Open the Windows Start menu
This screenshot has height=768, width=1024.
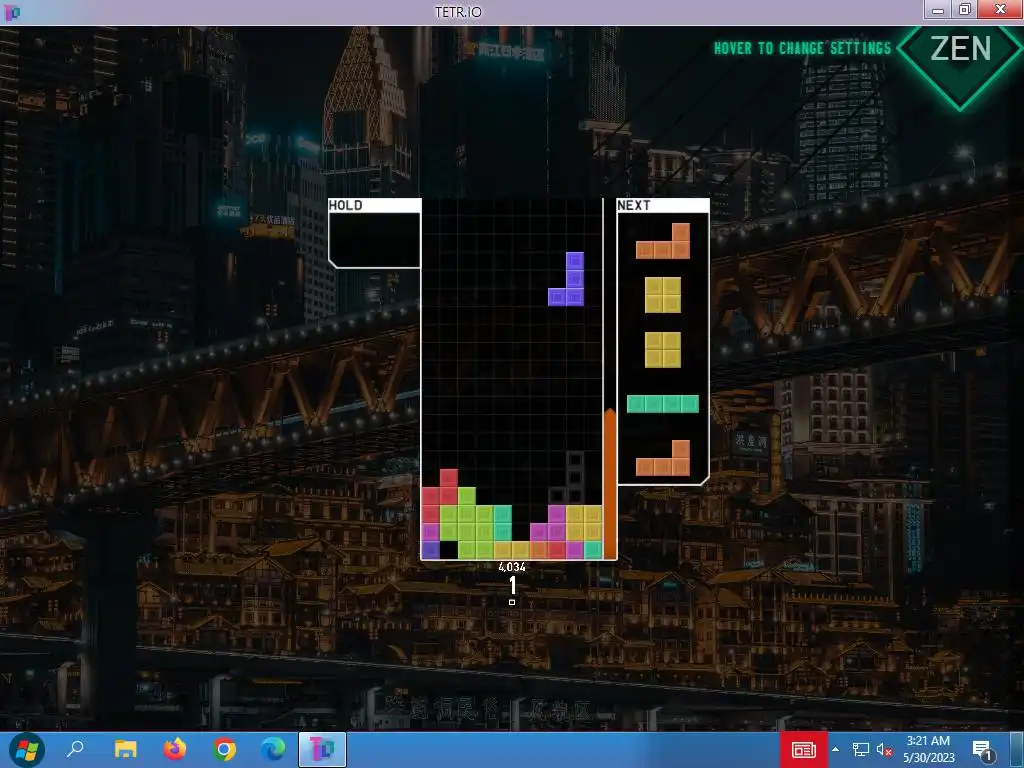tap(27, 750)
